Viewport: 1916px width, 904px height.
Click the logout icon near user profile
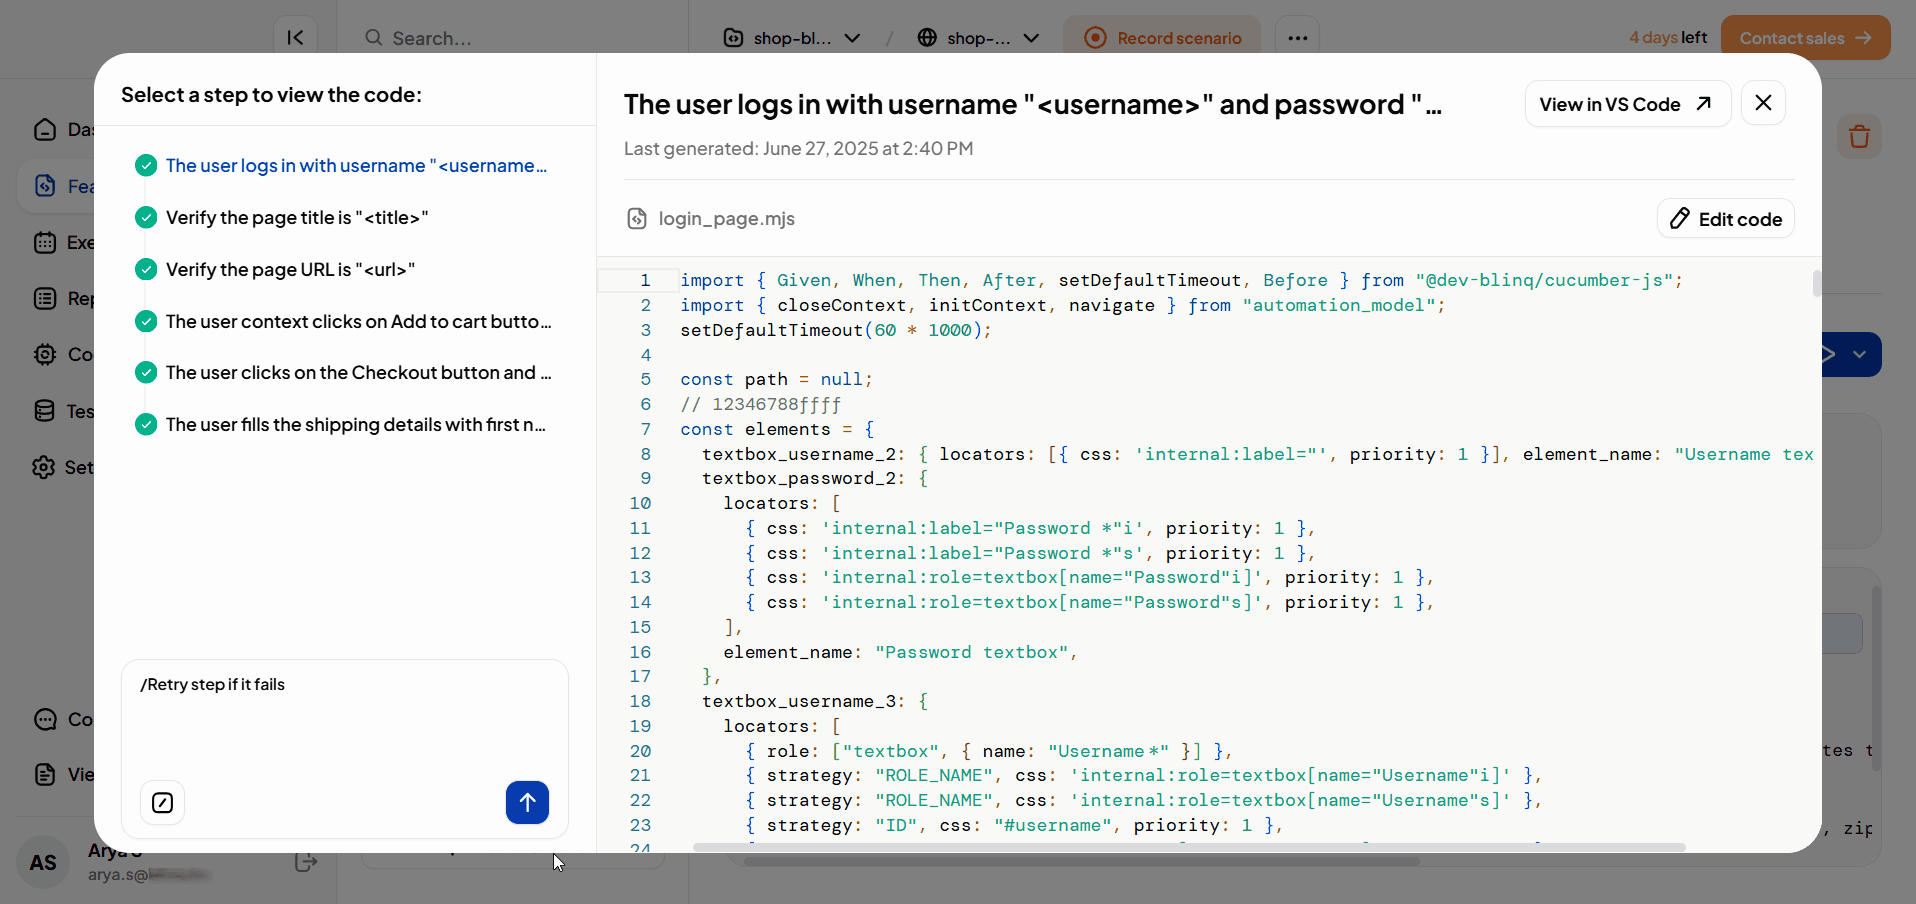(x=306, y=862)
